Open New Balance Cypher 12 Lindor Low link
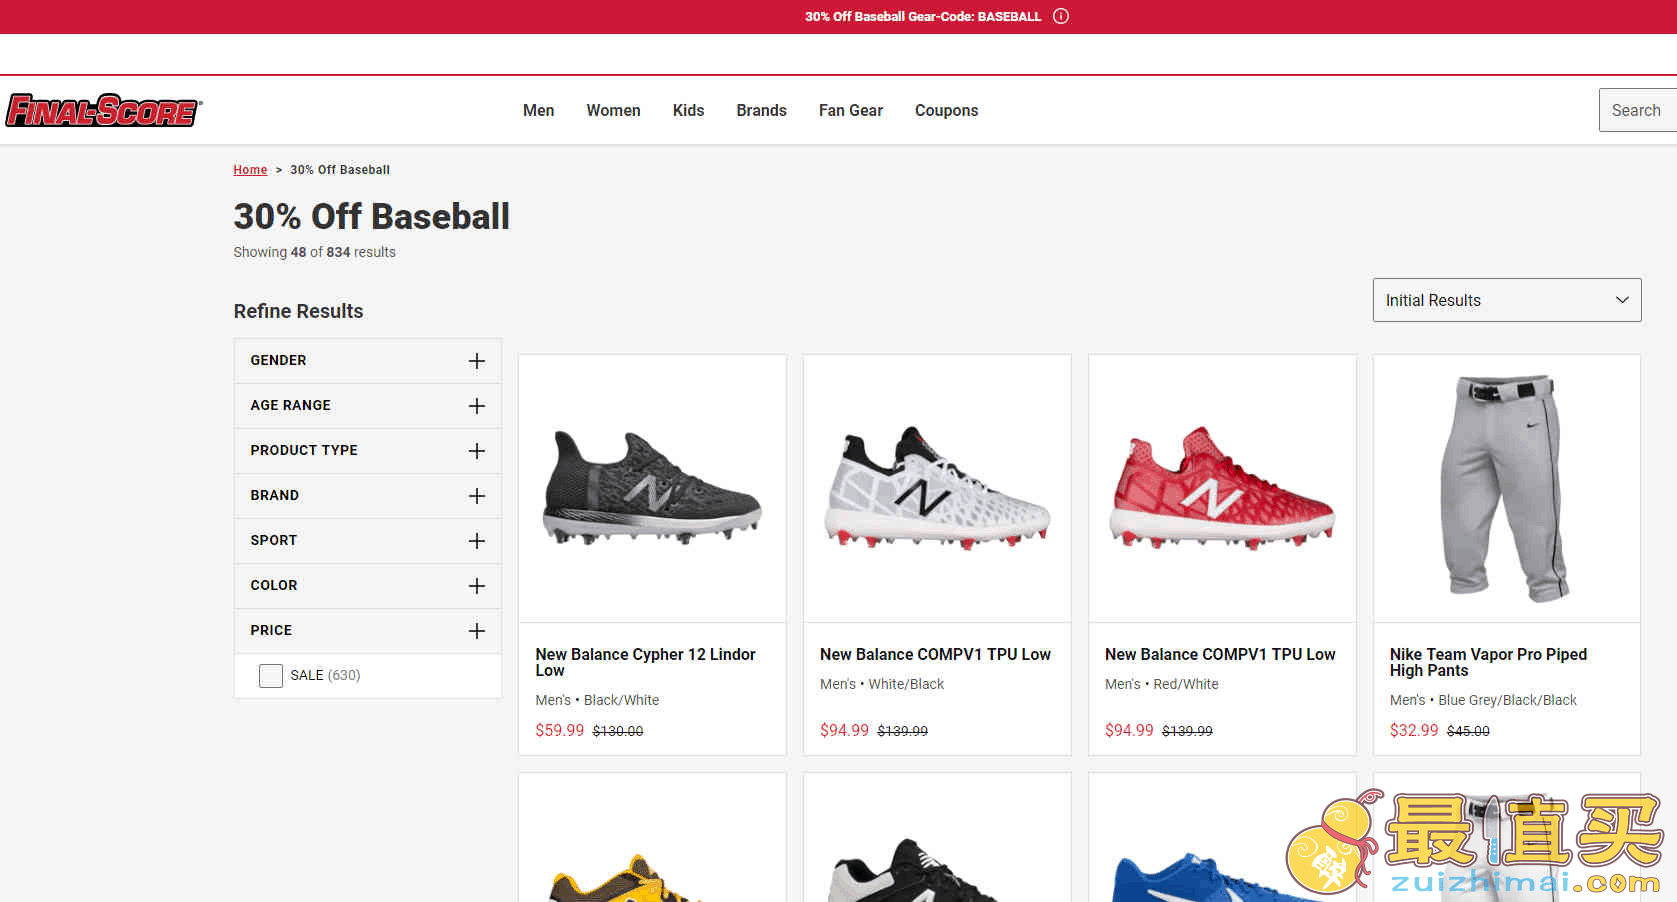 click(x=645, y=662)
